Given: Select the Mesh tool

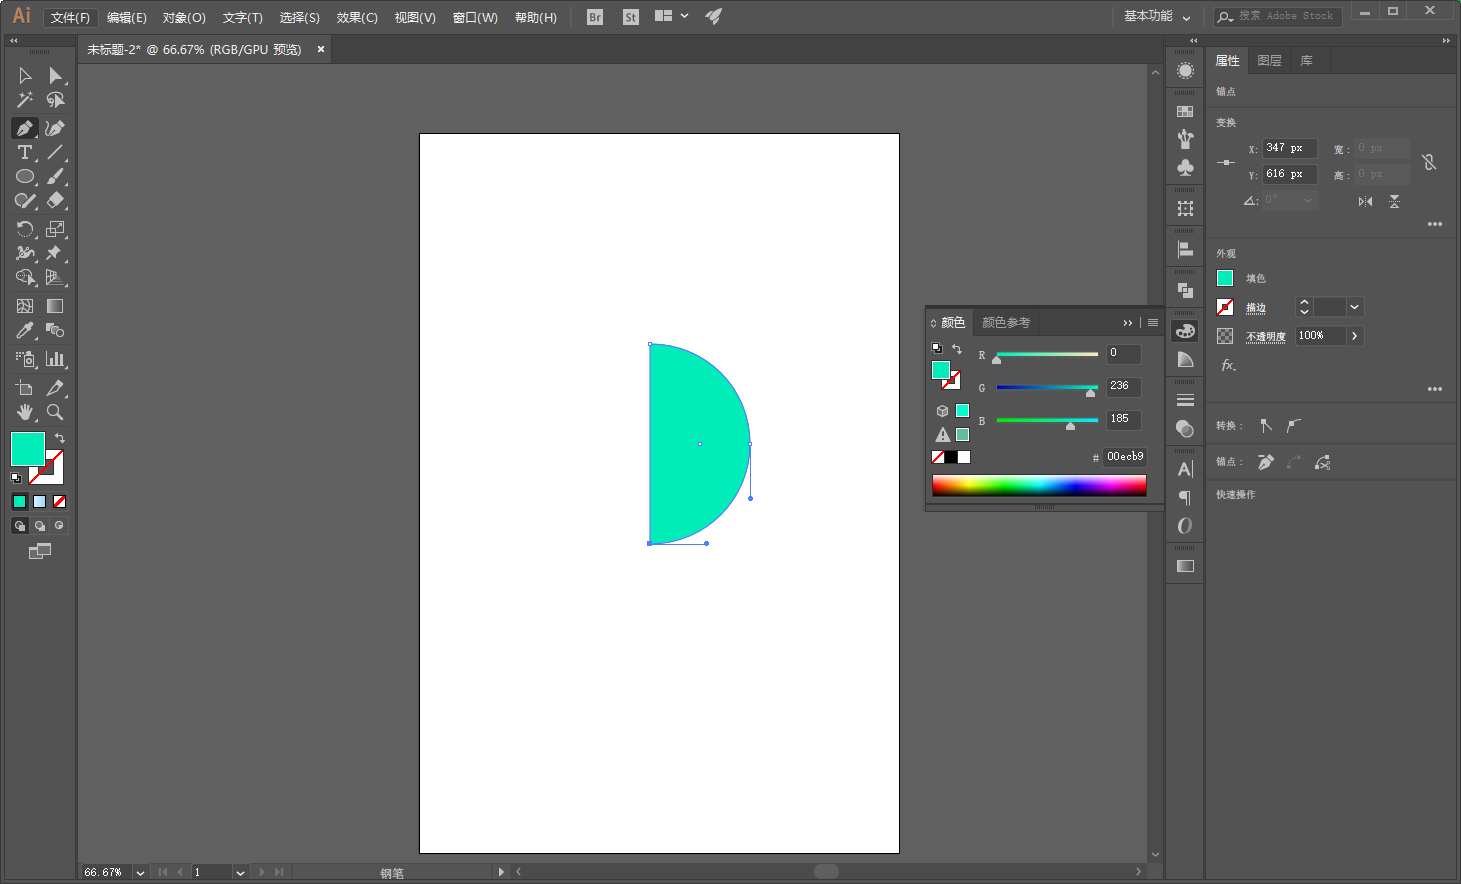Looking at the screenshot, I should tap(25, 306).
